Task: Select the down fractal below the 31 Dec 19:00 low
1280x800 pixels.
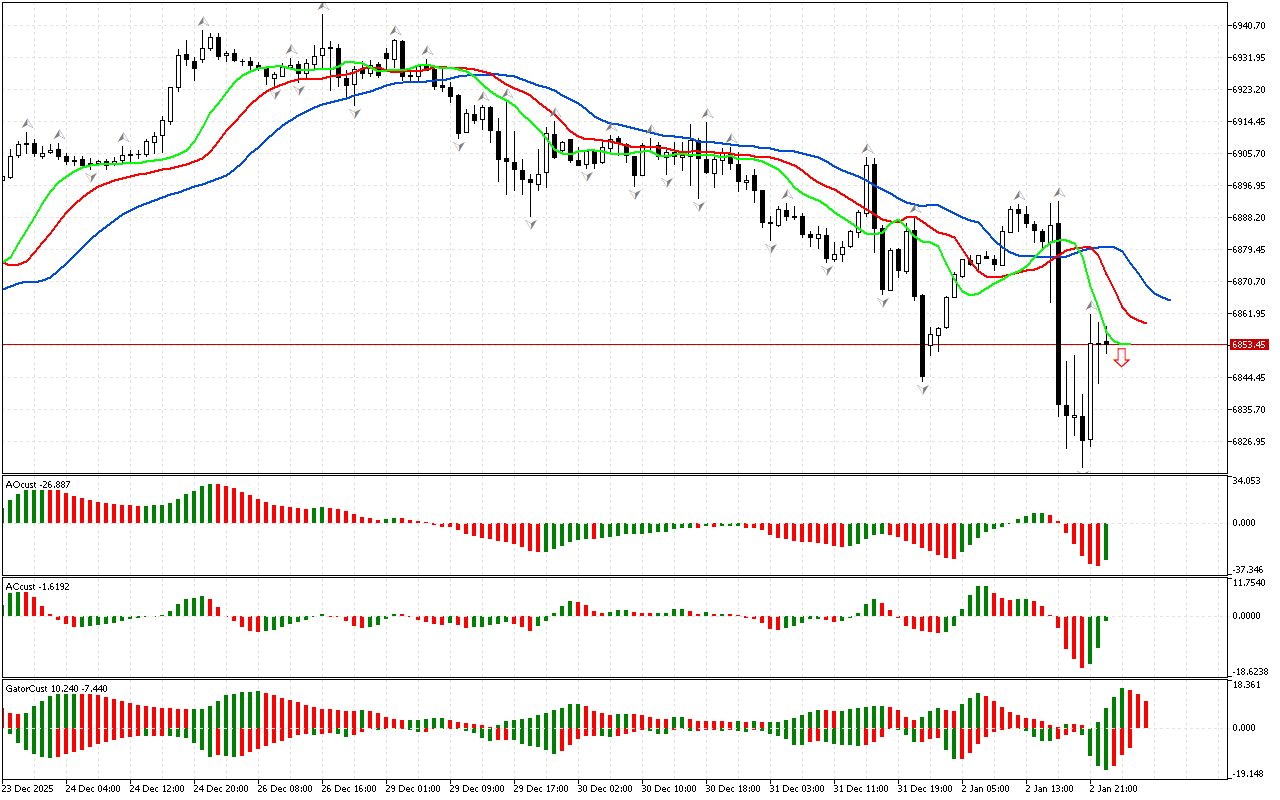Action: (923, 387)
